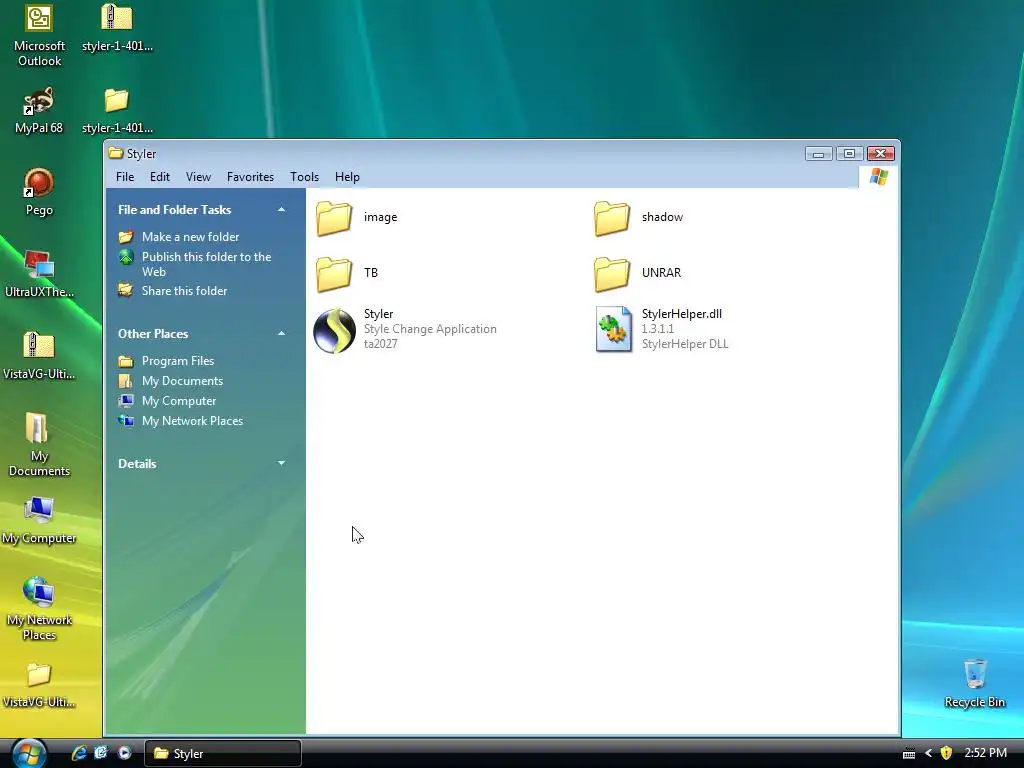Click the 'ta2027' company text

(380, 344)
